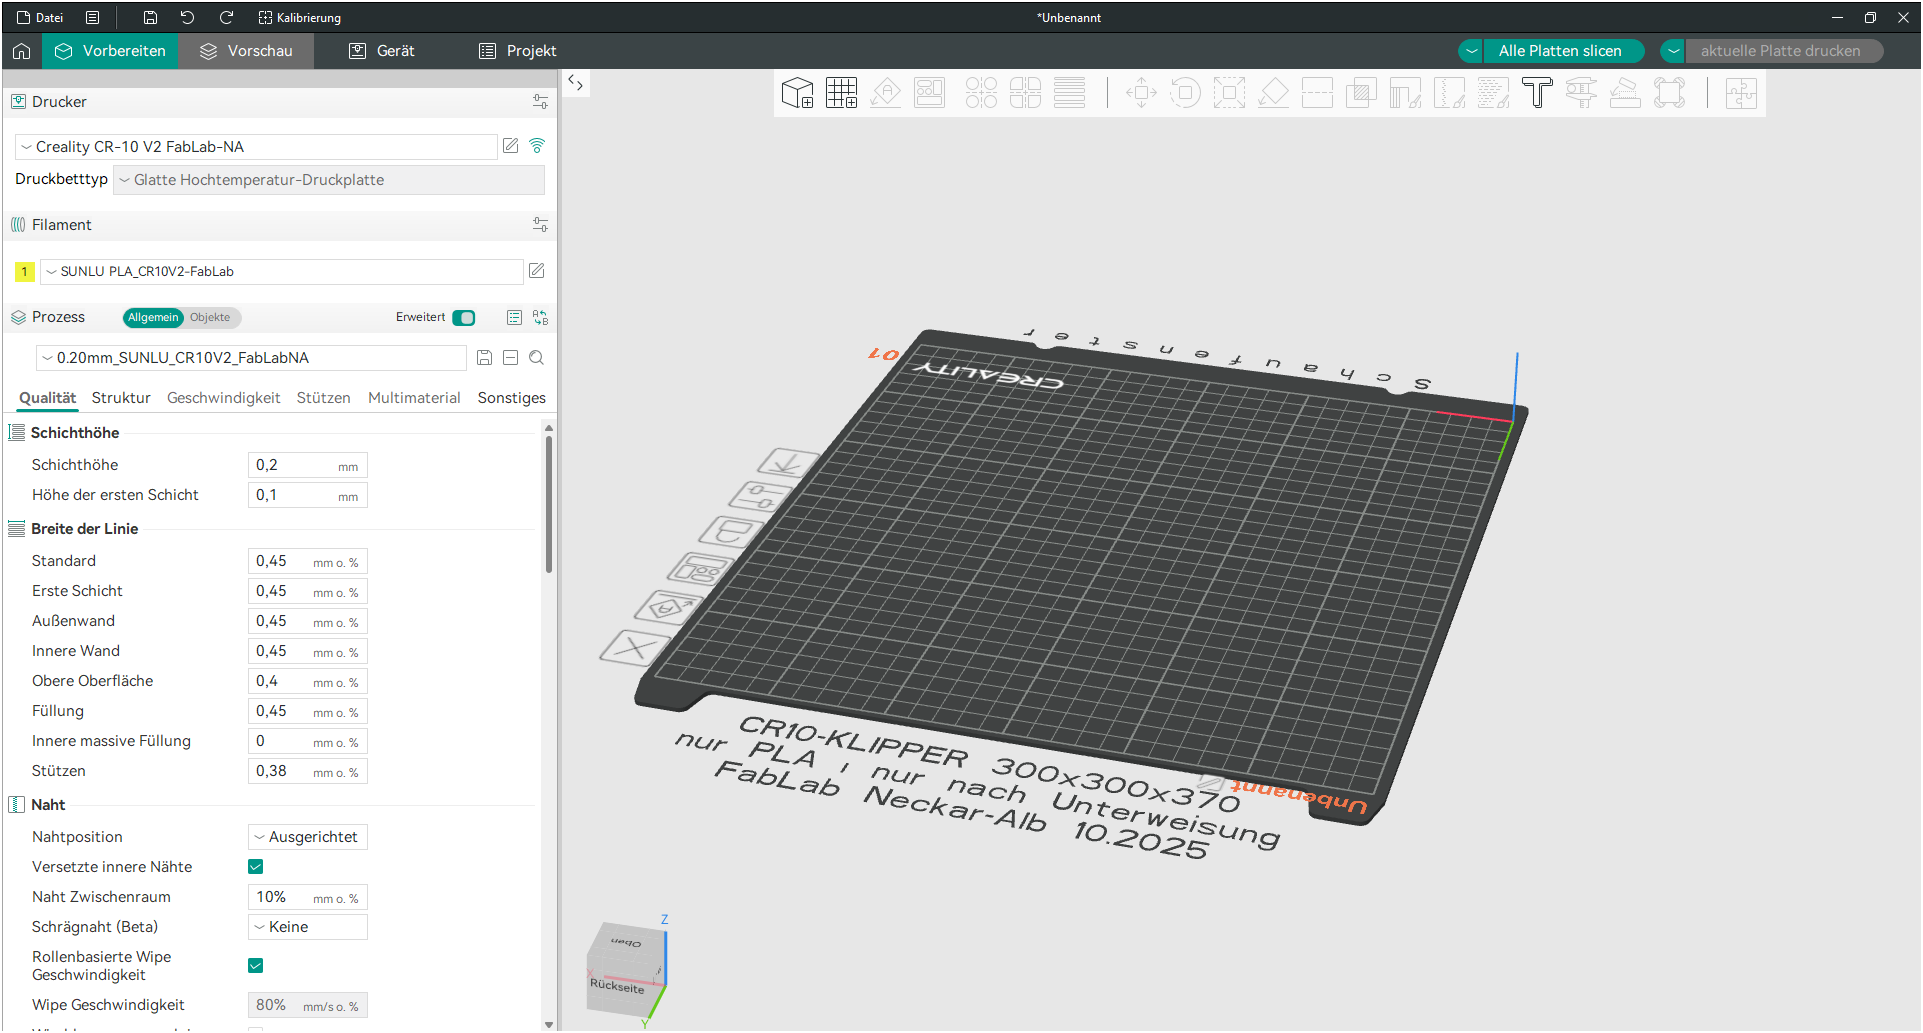The height and width of the screenshot is (1033, 1923).
Task: Click the X remove-plate icon beside build plate
Action: (x=633, y=647)
